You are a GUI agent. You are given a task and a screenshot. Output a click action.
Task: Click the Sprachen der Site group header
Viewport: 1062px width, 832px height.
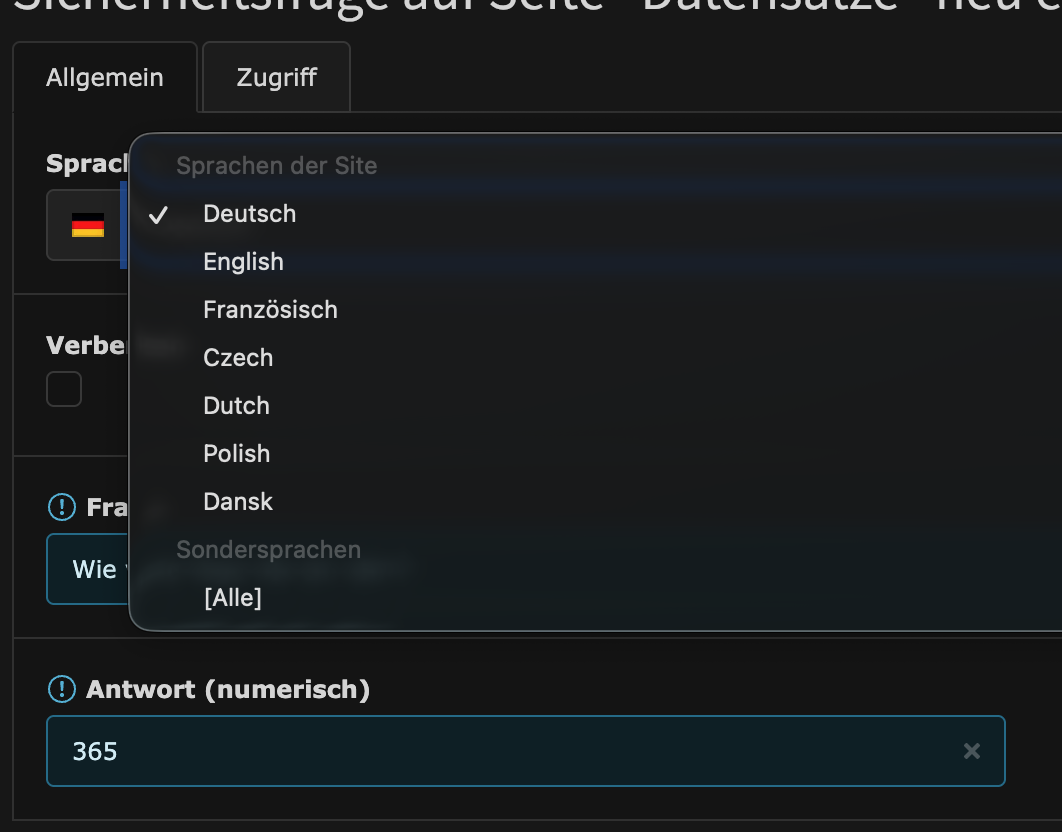277,166
